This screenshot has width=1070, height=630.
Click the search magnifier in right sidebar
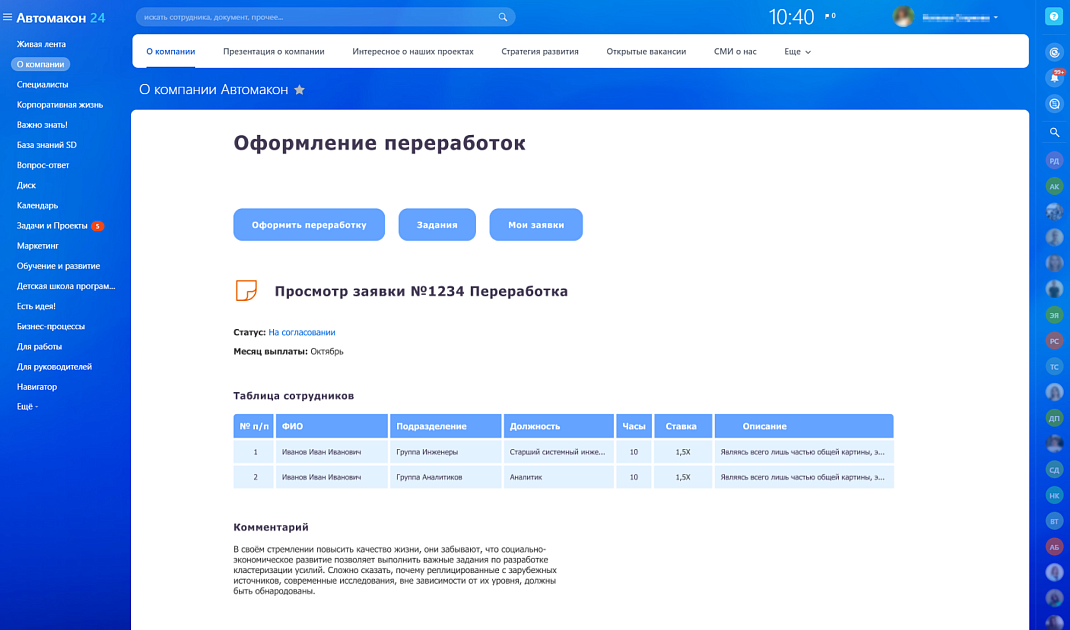tap(1054, 132)
